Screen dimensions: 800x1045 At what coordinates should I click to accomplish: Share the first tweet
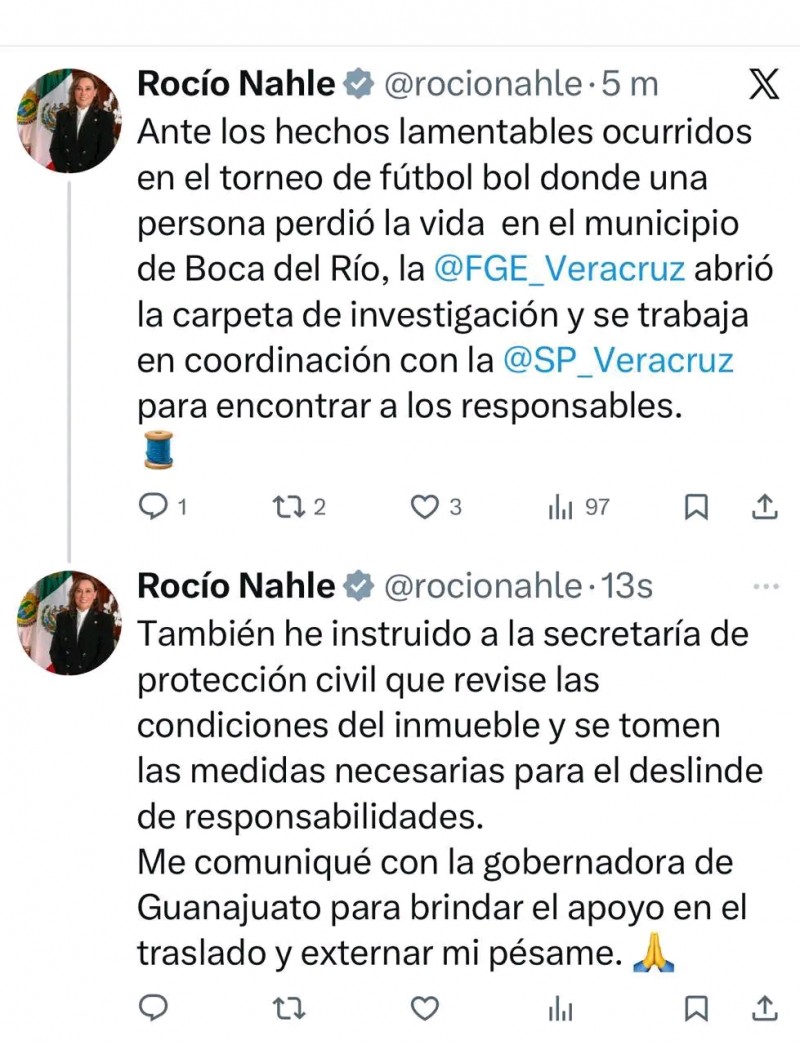click(765, 507)
